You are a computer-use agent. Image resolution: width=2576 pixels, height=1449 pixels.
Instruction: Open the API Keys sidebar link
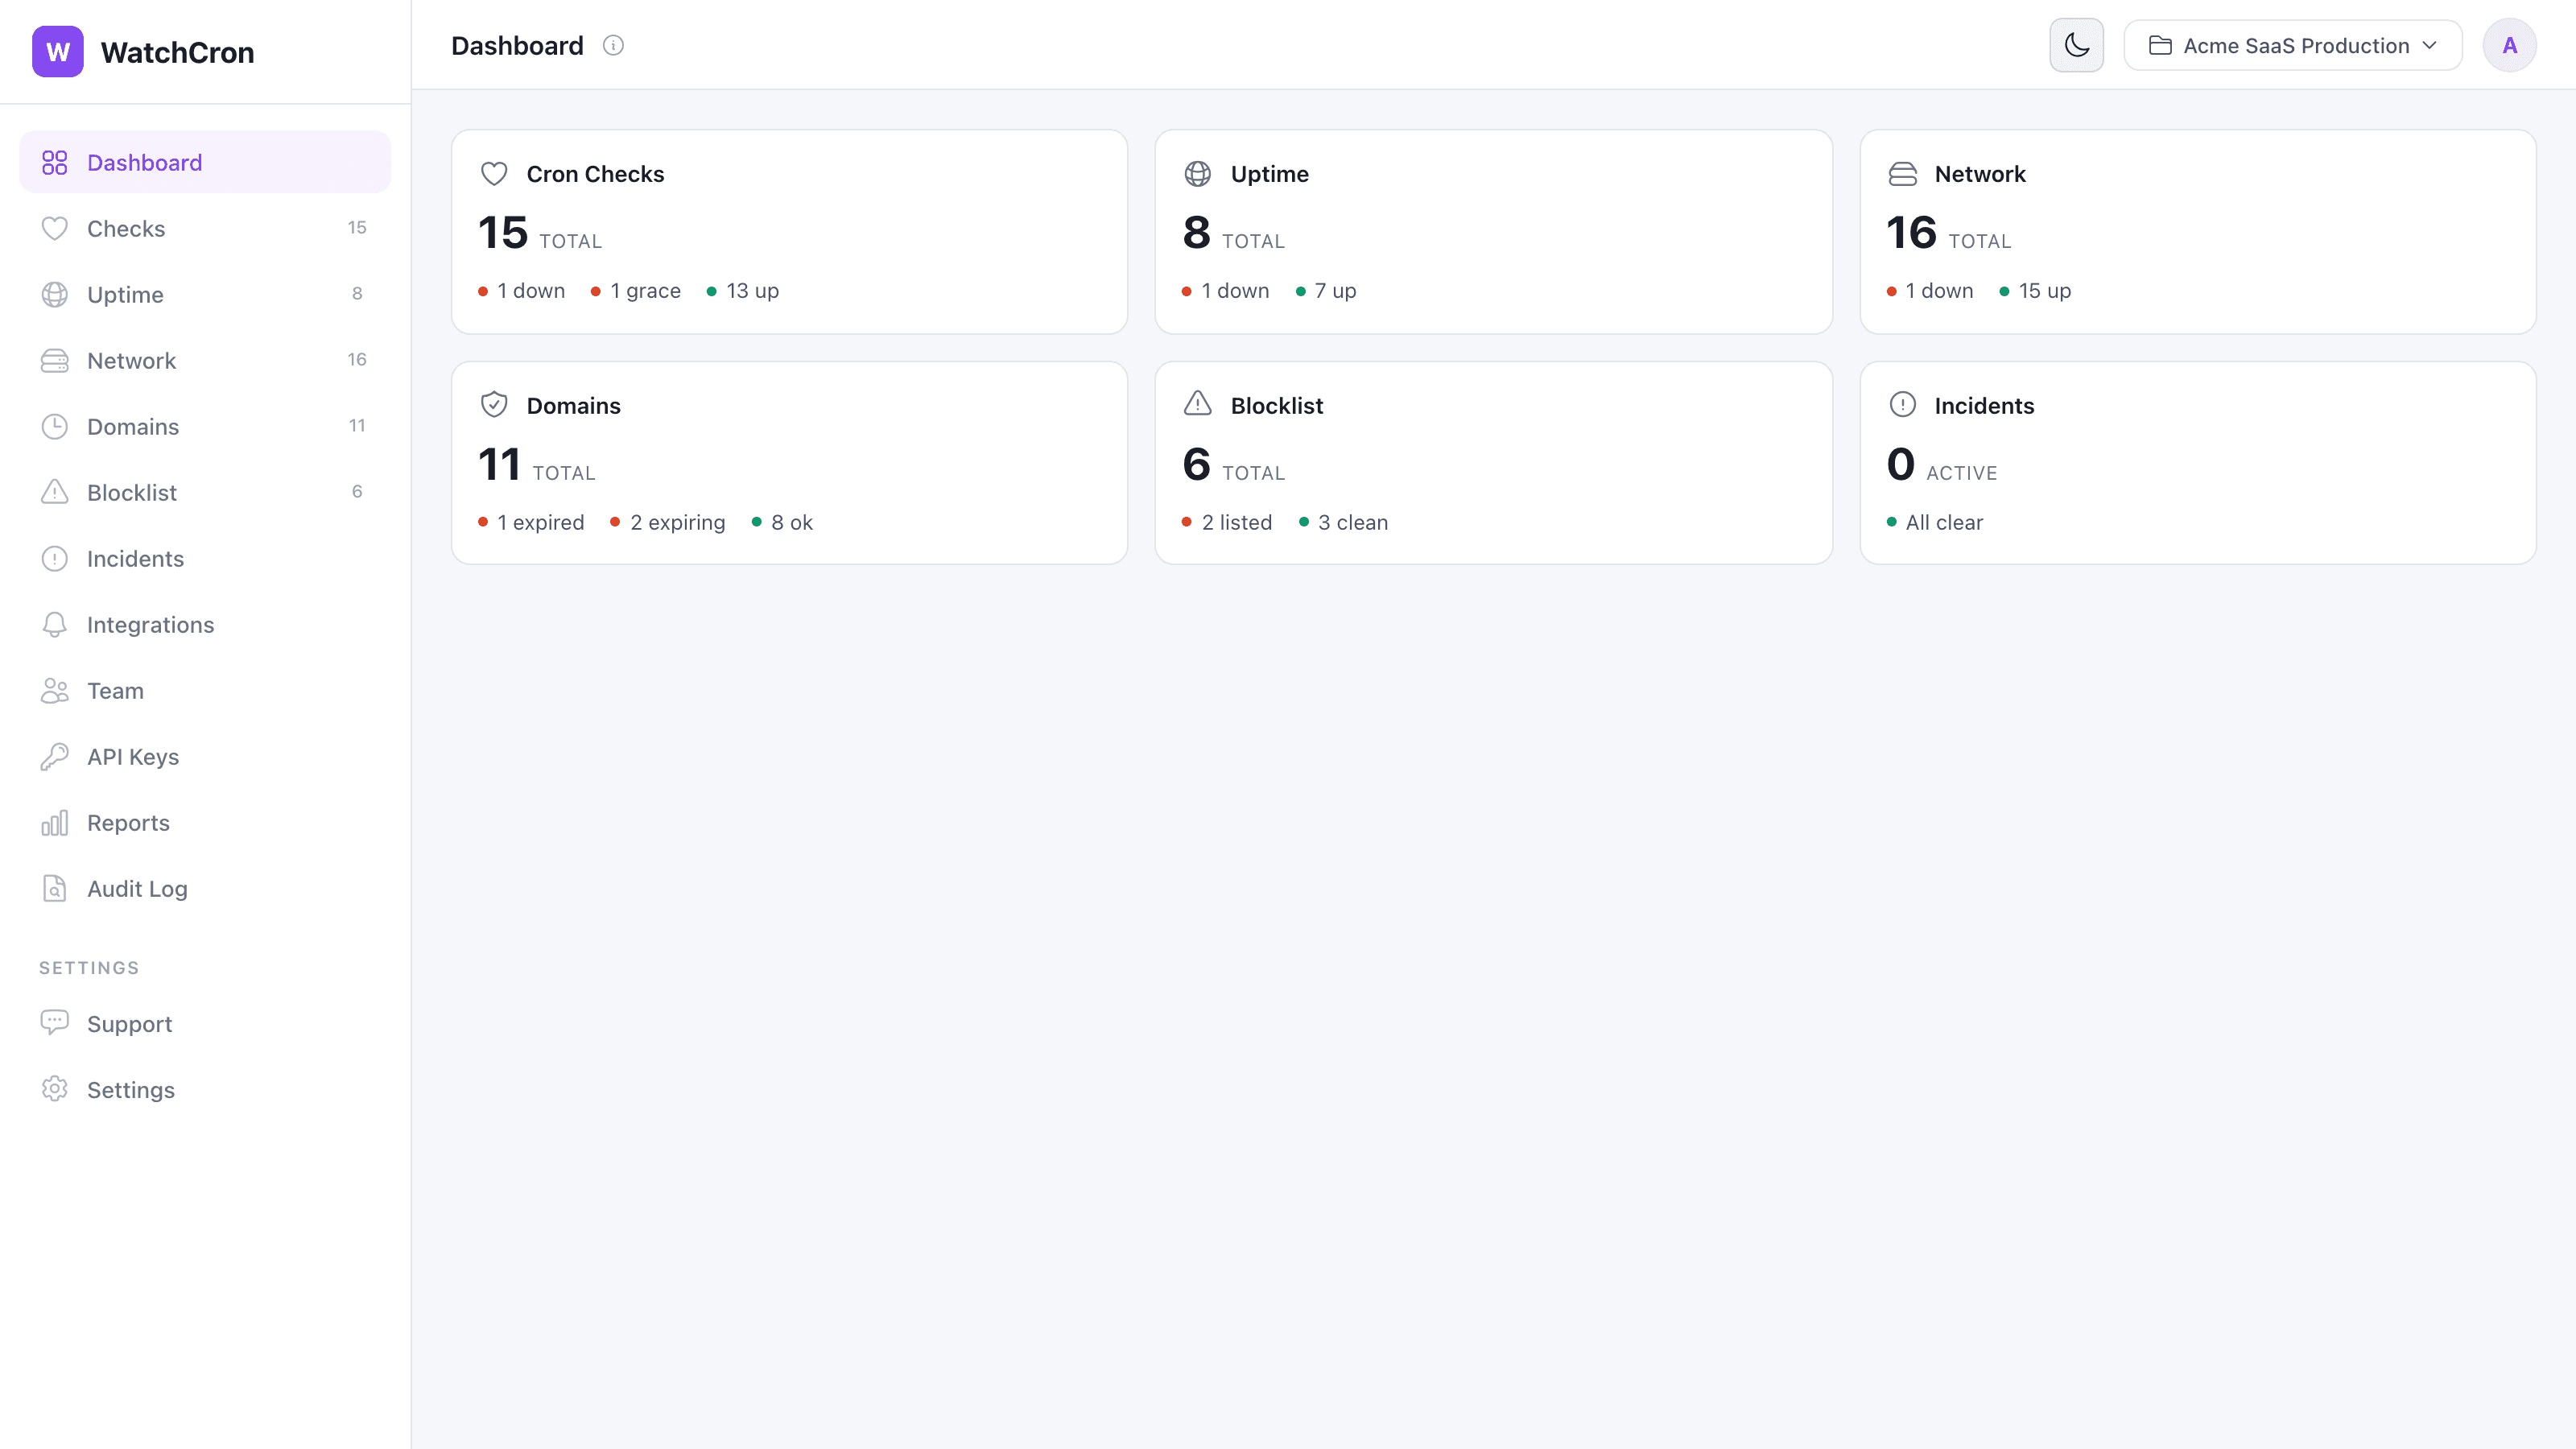[x=205, y=756]
